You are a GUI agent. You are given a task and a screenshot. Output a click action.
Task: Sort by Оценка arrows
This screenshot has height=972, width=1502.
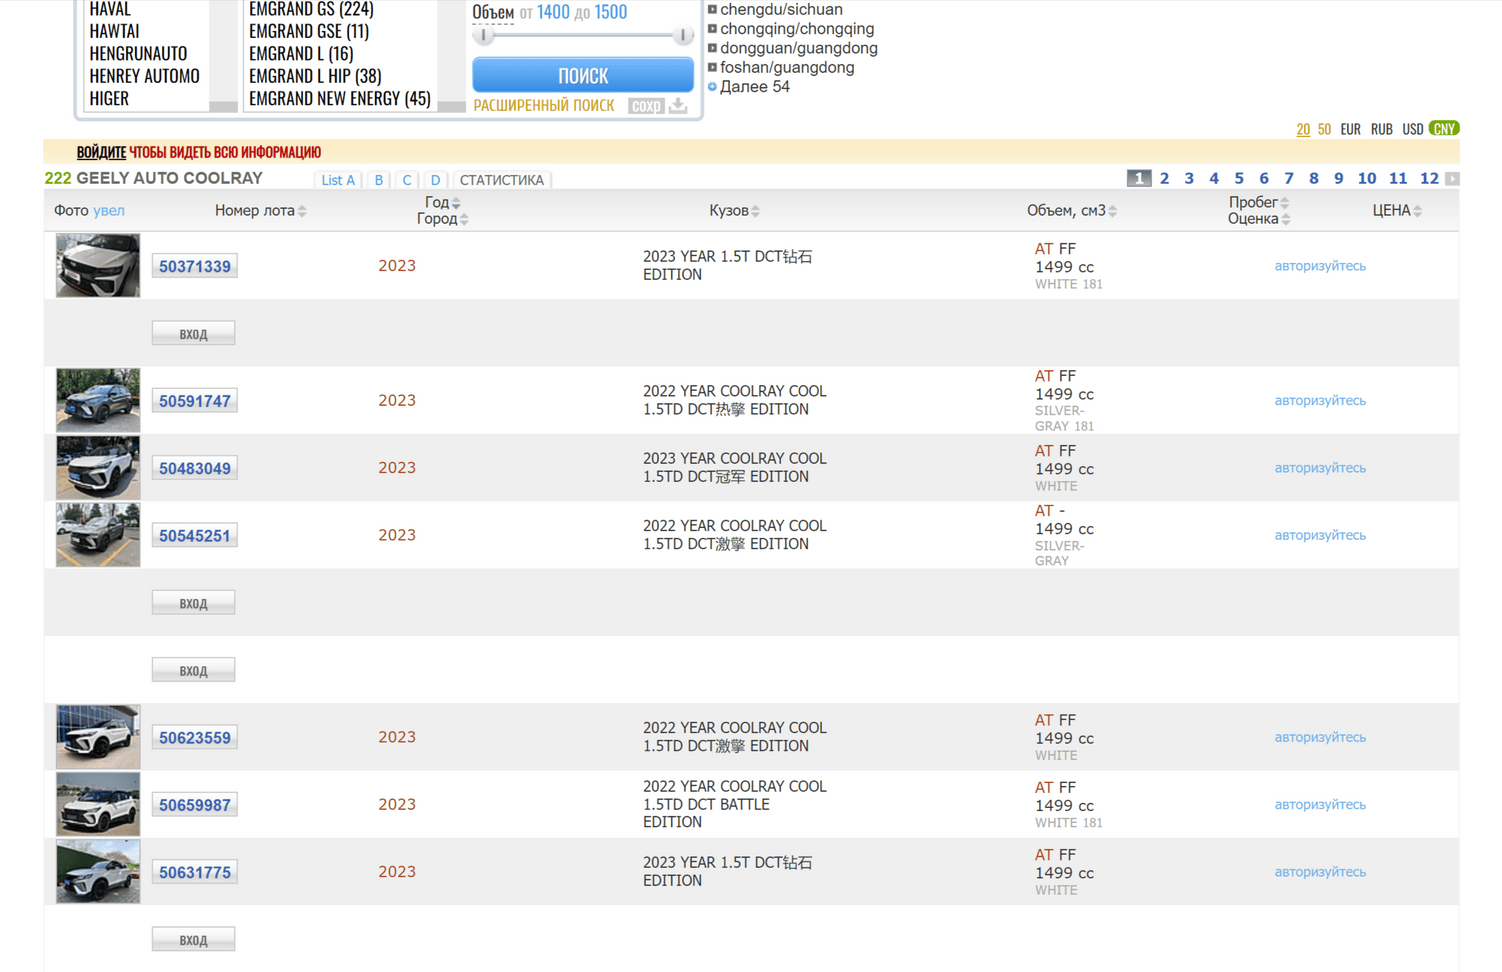(x=1286, y=219)
